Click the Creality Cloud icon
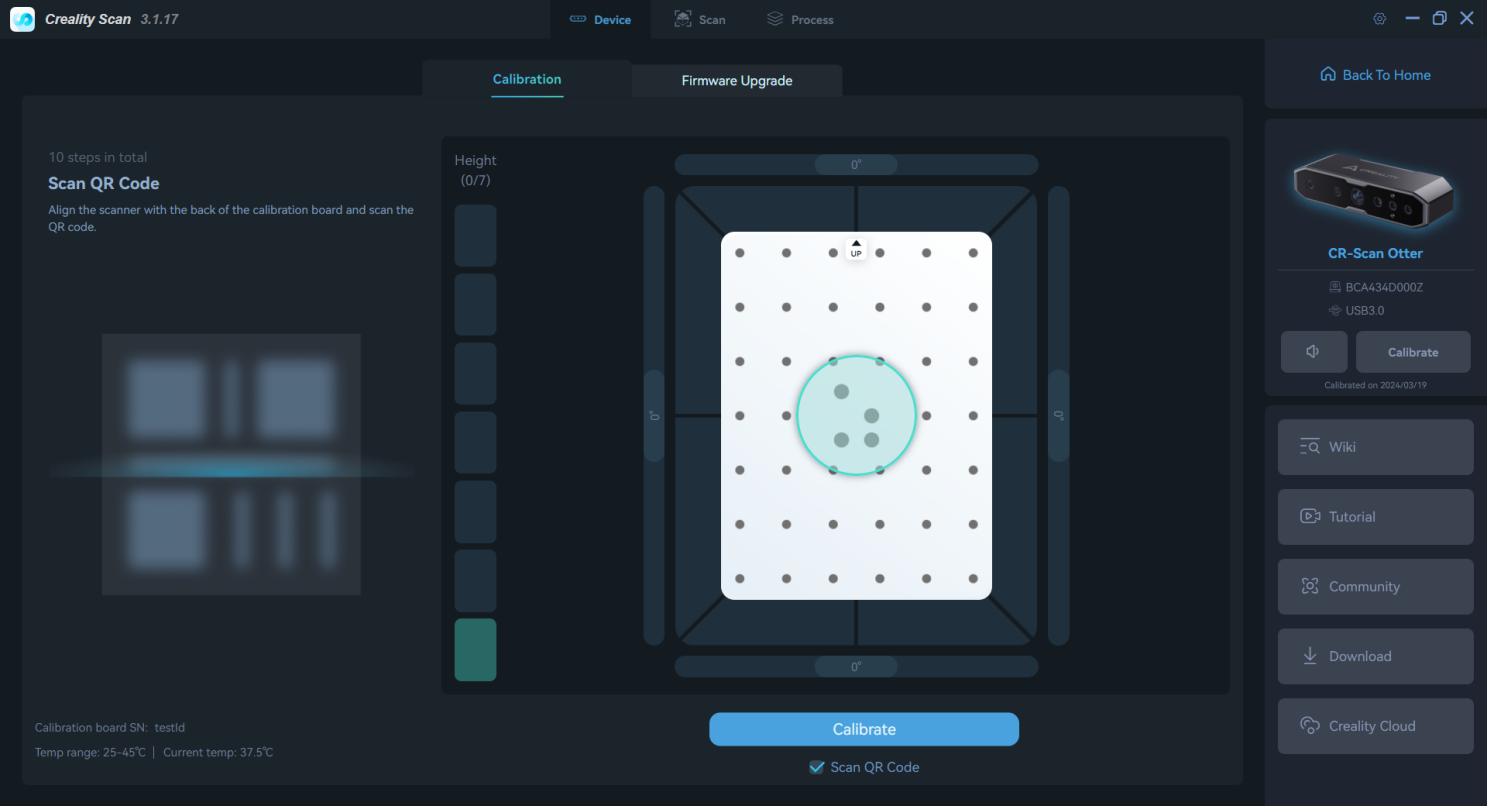This screenshot has width=1487, height=806. pyautogui.click(x=1310, y=726)
